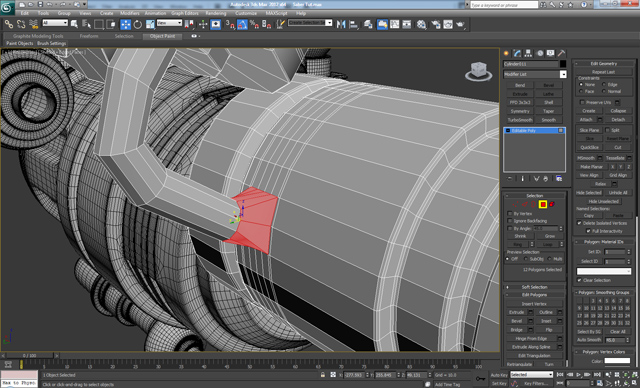Screen dimensions: 640x388
Task: Click the Unlink Selection icon
Action: [21, 24]
